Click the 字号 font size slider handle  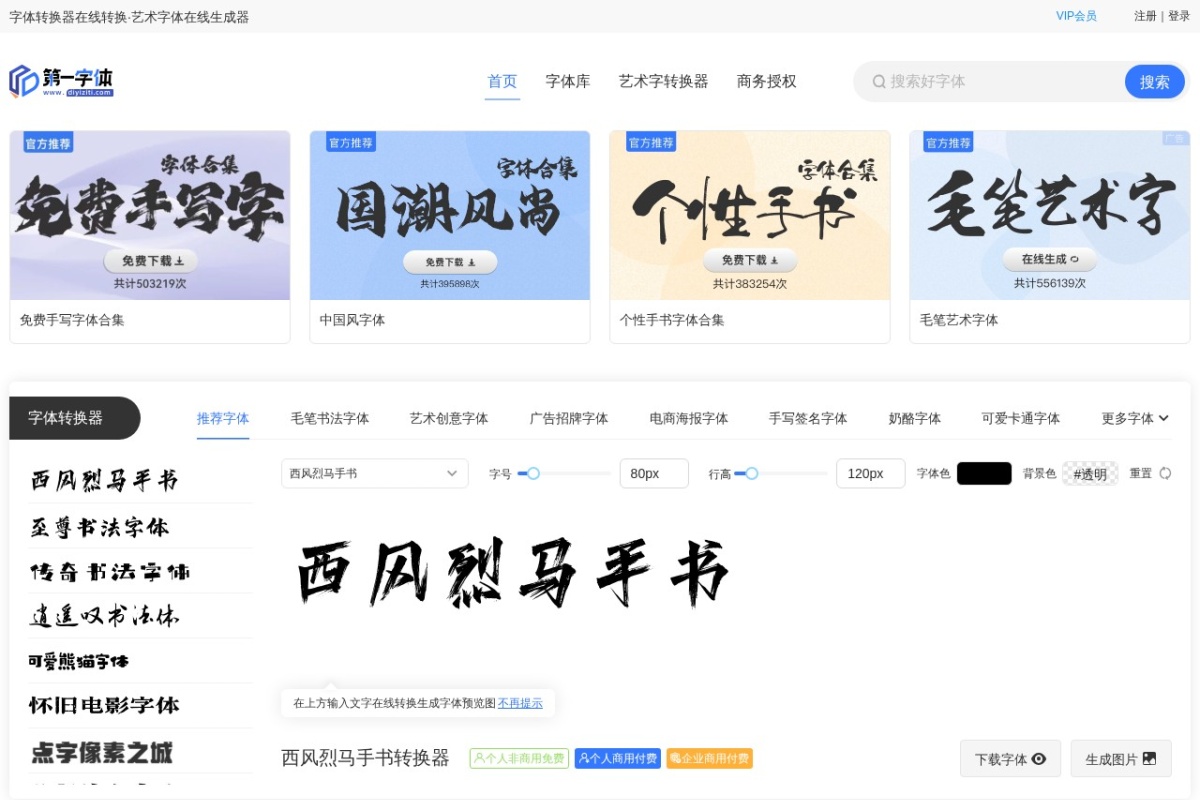(533, 473)
